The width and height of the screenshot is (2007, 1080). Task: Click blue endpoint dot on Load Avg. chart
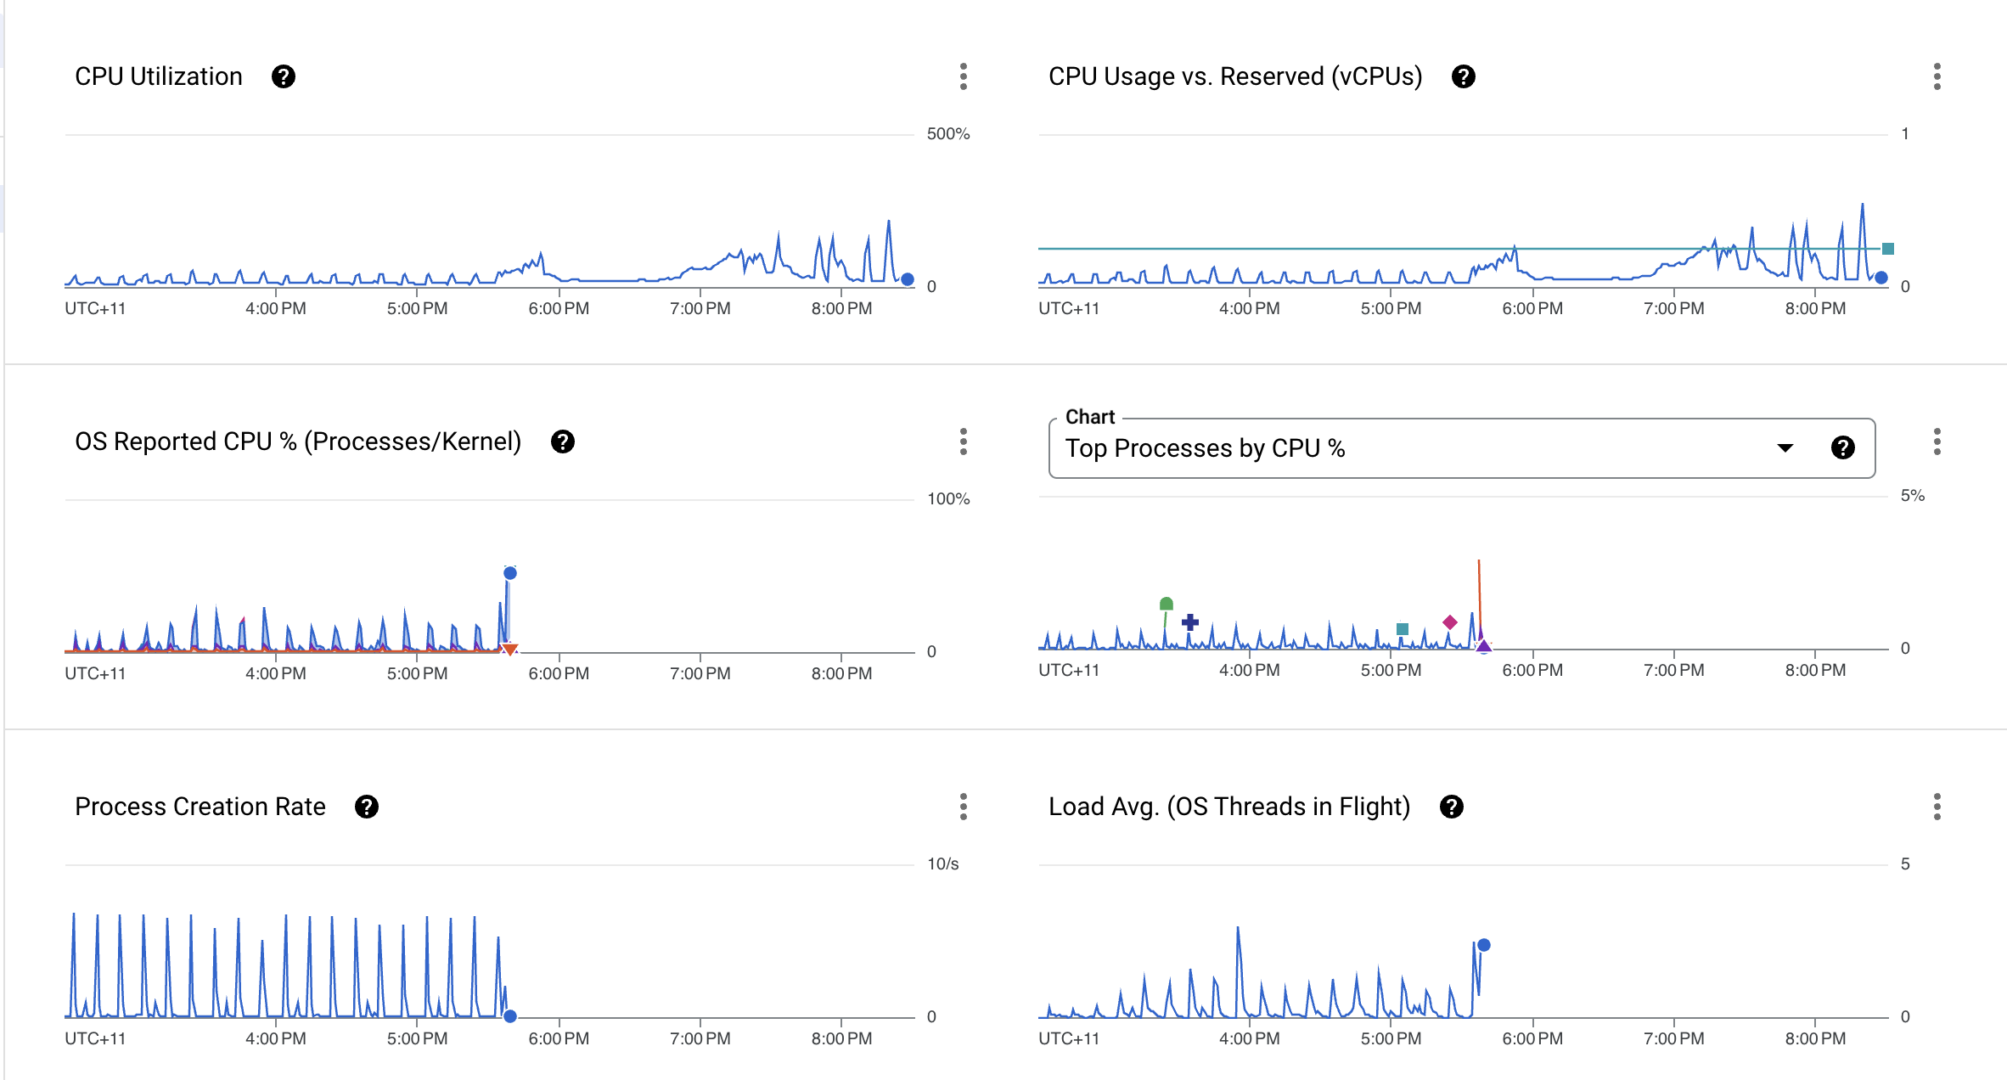pyautogui.click(x=1484, y=945)
